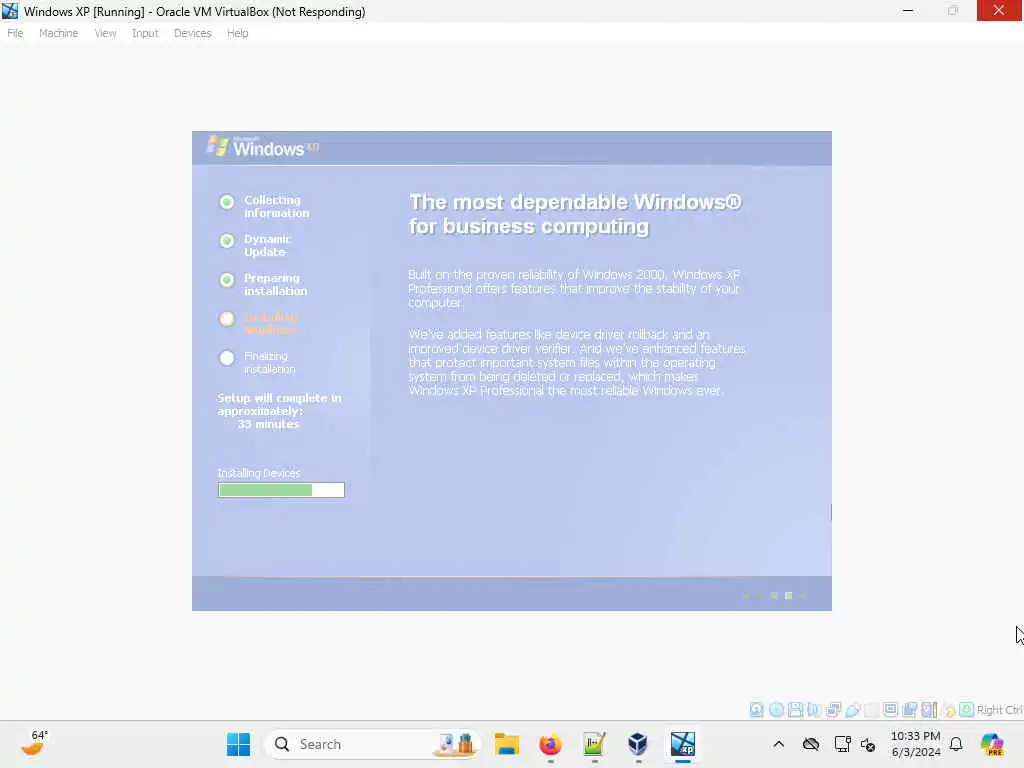Viewport: 1024px width, 768px height.
Task: Open VirtualBox Manager from the taskbar
Action: pyautogui.click(x=638, y=744)
